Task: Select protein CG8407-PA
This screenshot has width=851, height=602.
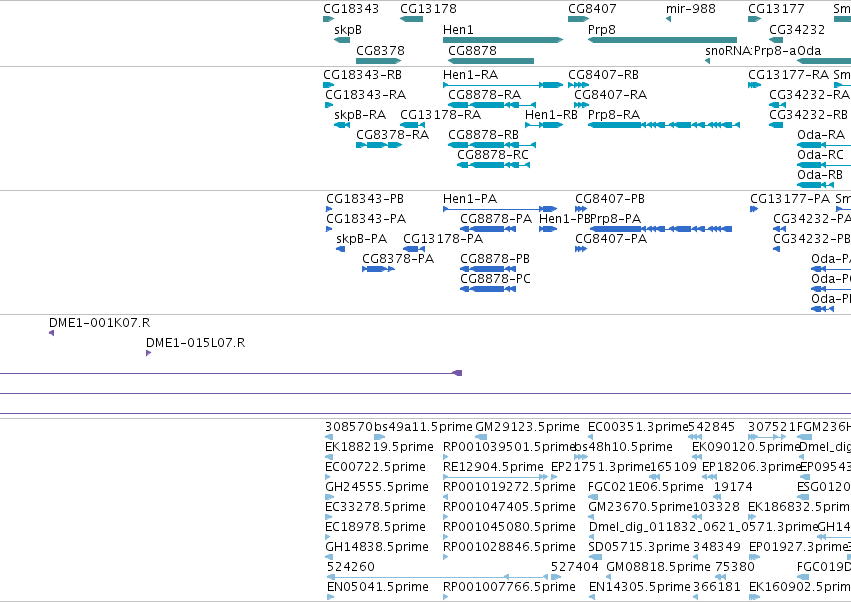Action: click(581, 249)
